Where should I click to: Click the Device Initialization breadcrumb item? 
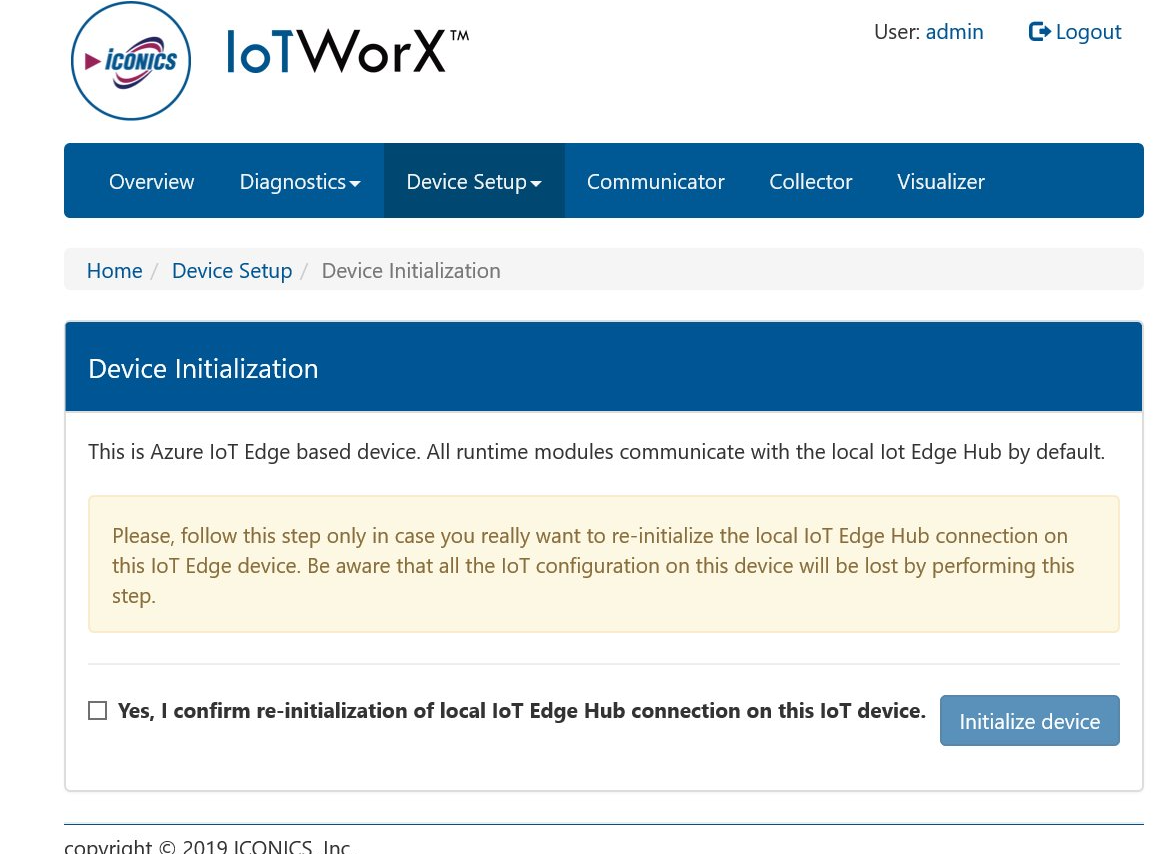pyautogui.click(x=410, y=271)
